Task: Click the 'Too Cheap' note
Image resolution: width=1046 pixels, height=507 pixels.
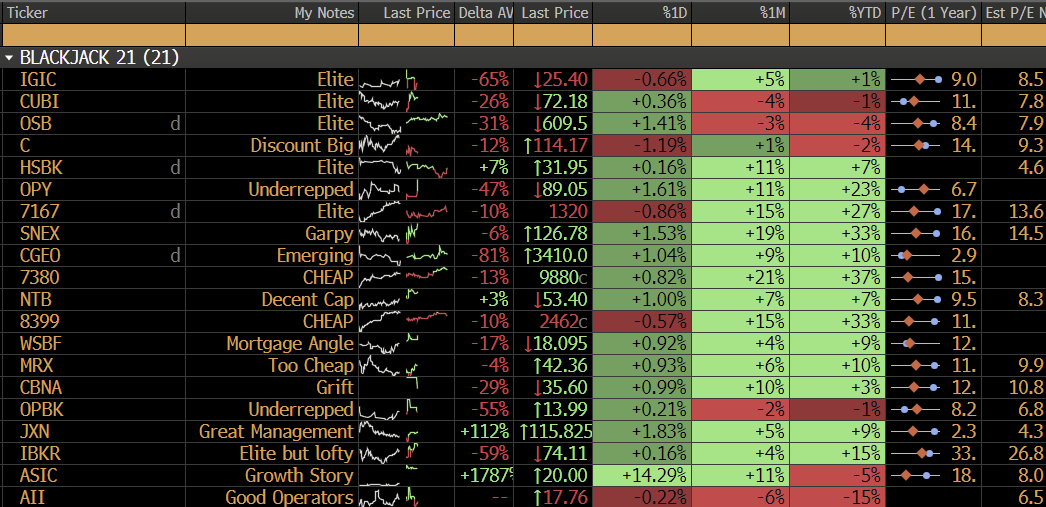Action: 311,366
